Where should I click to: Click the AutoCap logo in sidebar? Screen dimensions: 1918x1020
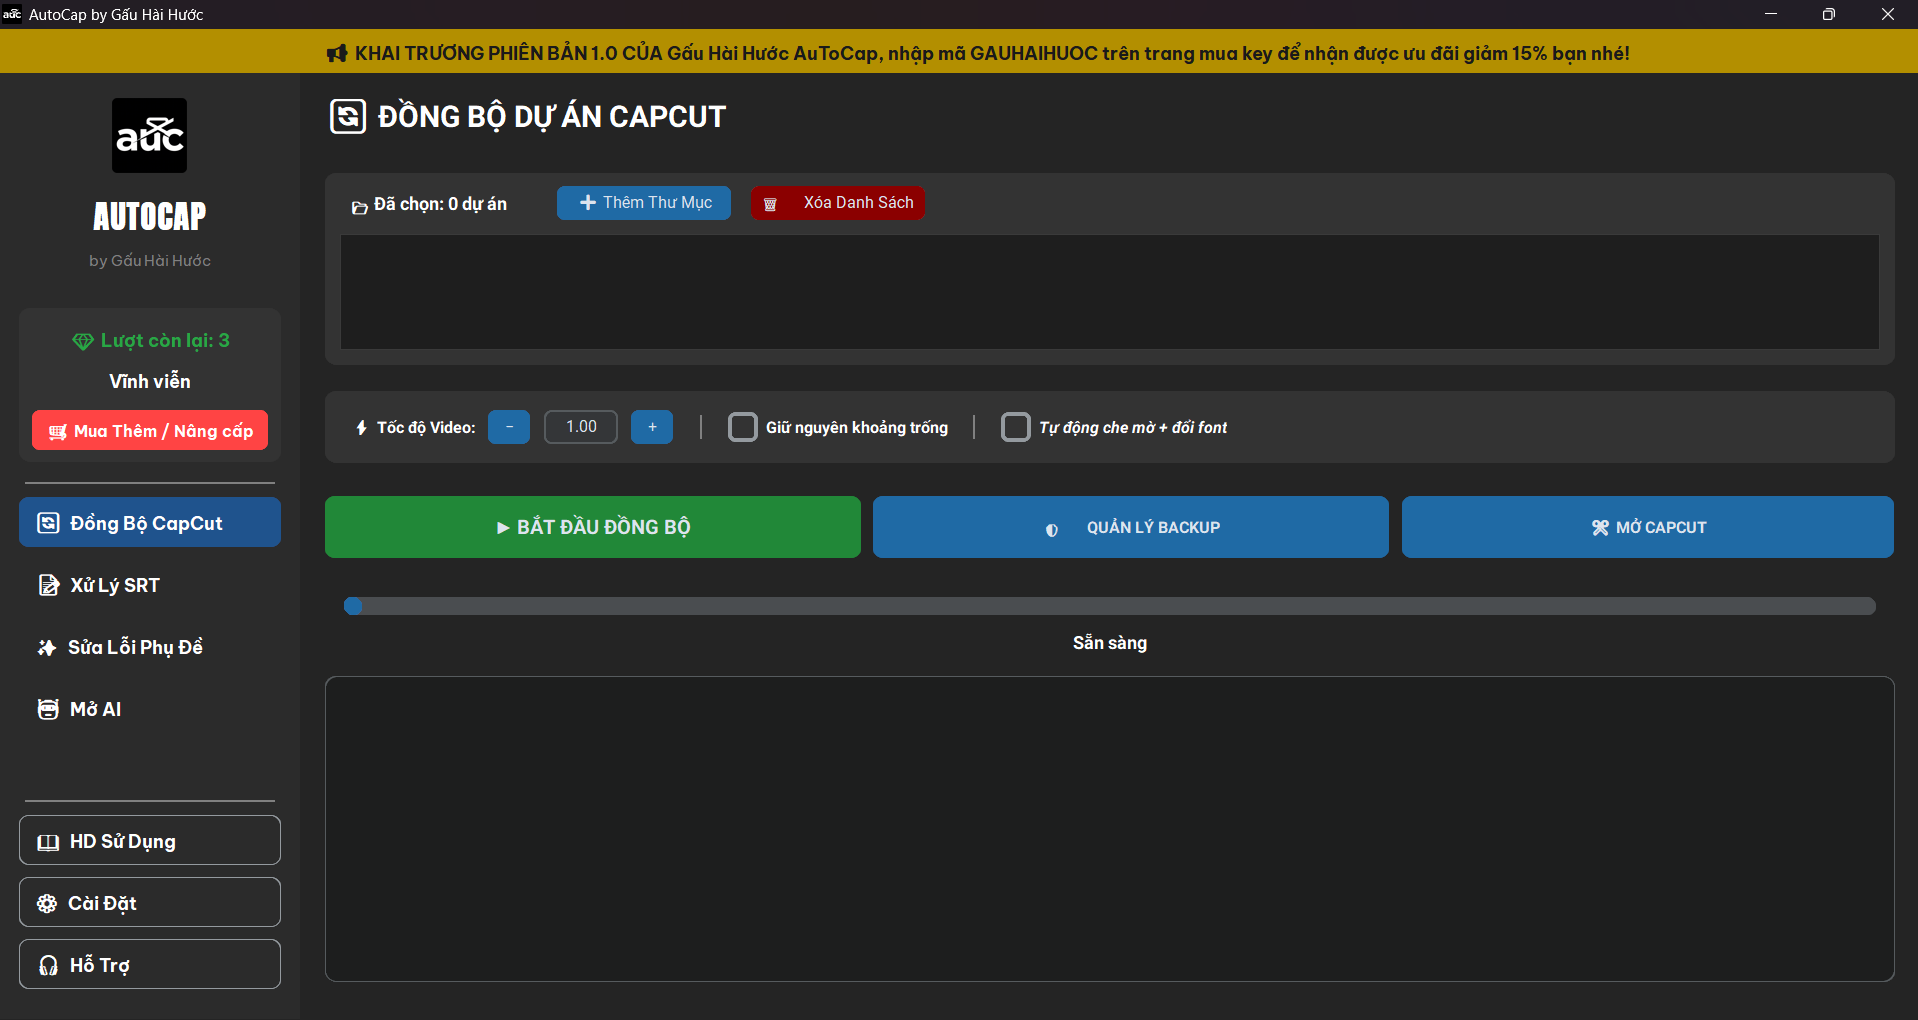pyautogui.click(x=149, y=135)
